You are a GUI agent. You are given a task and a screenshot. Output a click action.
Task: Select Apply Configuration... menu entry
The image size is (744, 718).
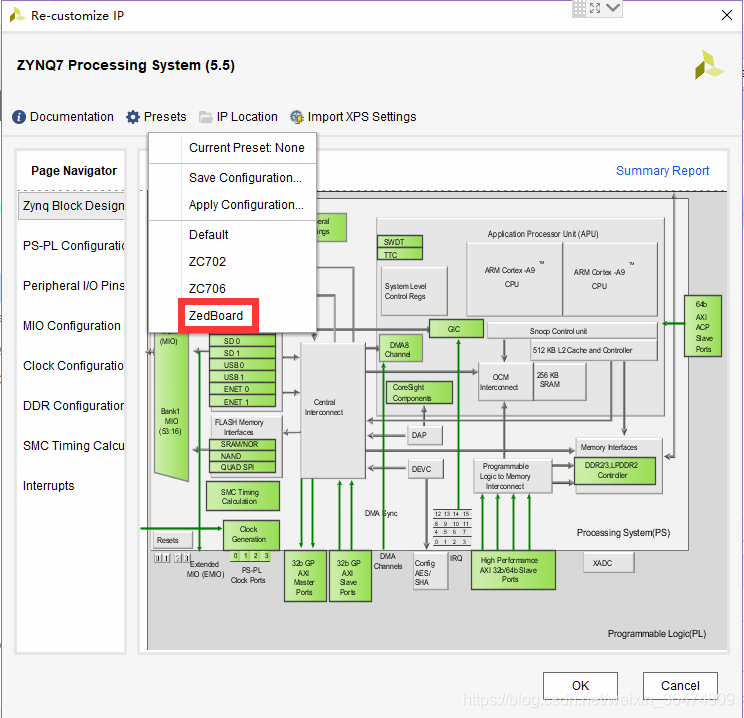click(232, 205)
